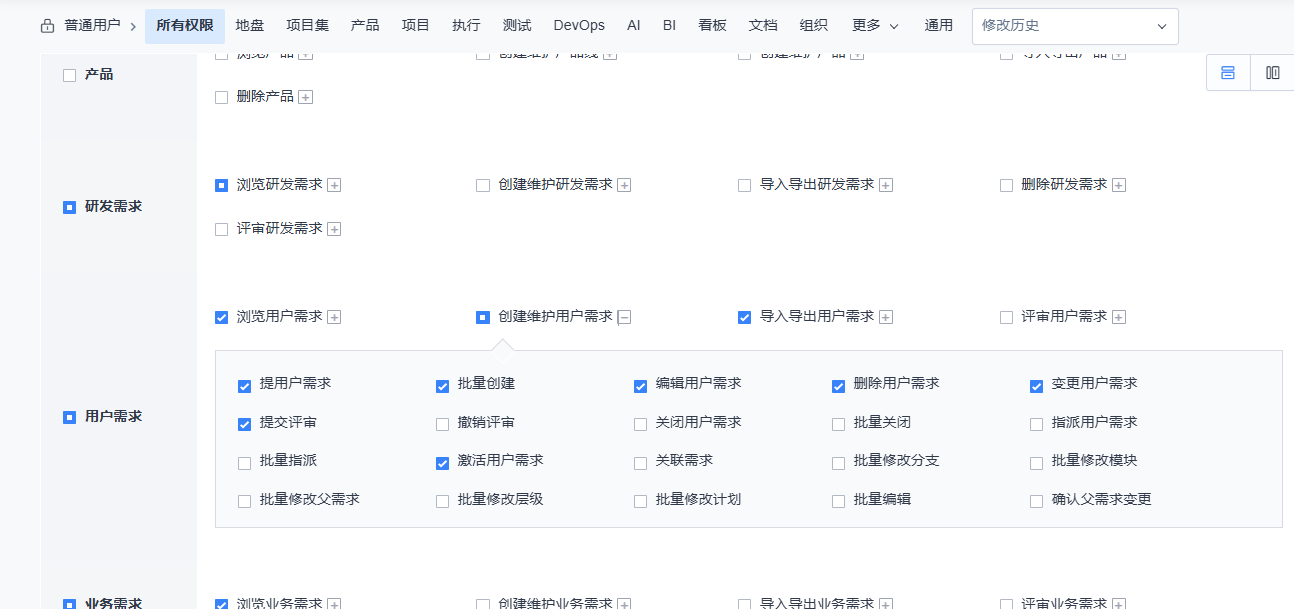Check the 批量修改分支 checkbox
The height and width of the screenshot is (609, 1294).
[x=839, y=463]
